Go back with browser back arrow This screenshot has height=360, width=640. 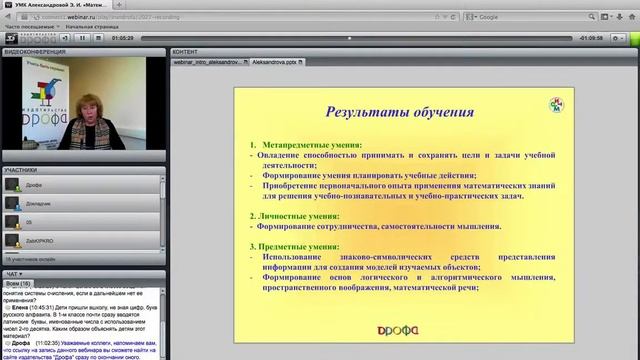click(8, 17)
